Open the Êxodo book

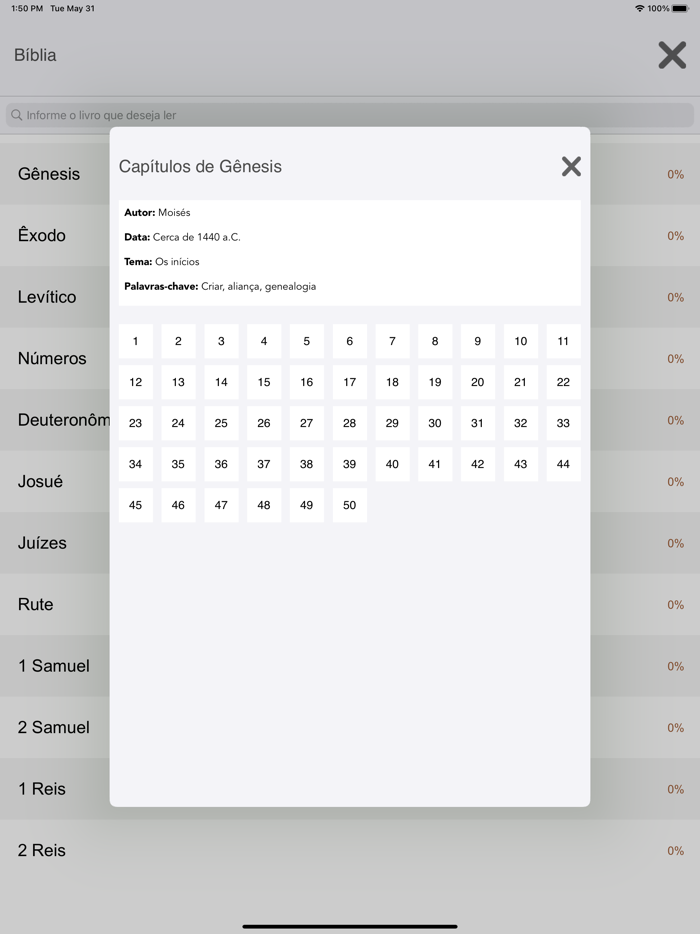(x=44, y=236)
